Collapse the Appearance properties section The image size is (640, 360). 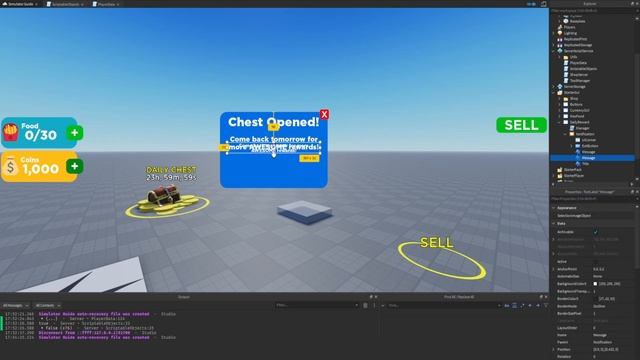click(554, 208)
